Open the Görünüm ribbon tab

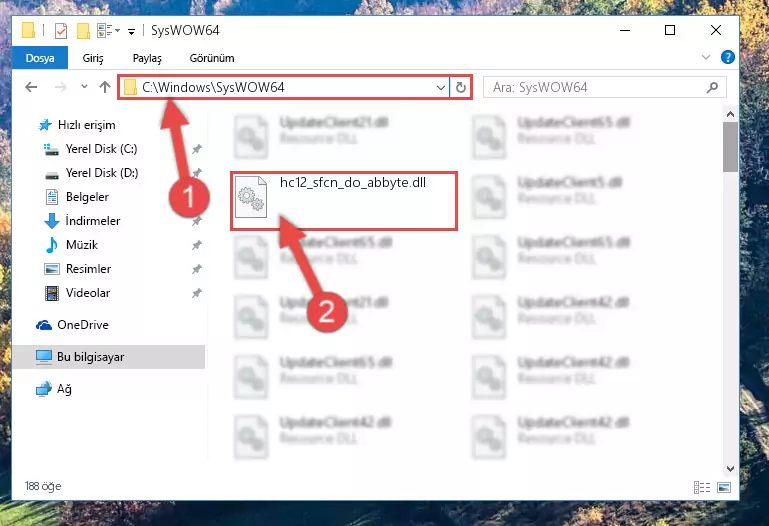(212, 58)
